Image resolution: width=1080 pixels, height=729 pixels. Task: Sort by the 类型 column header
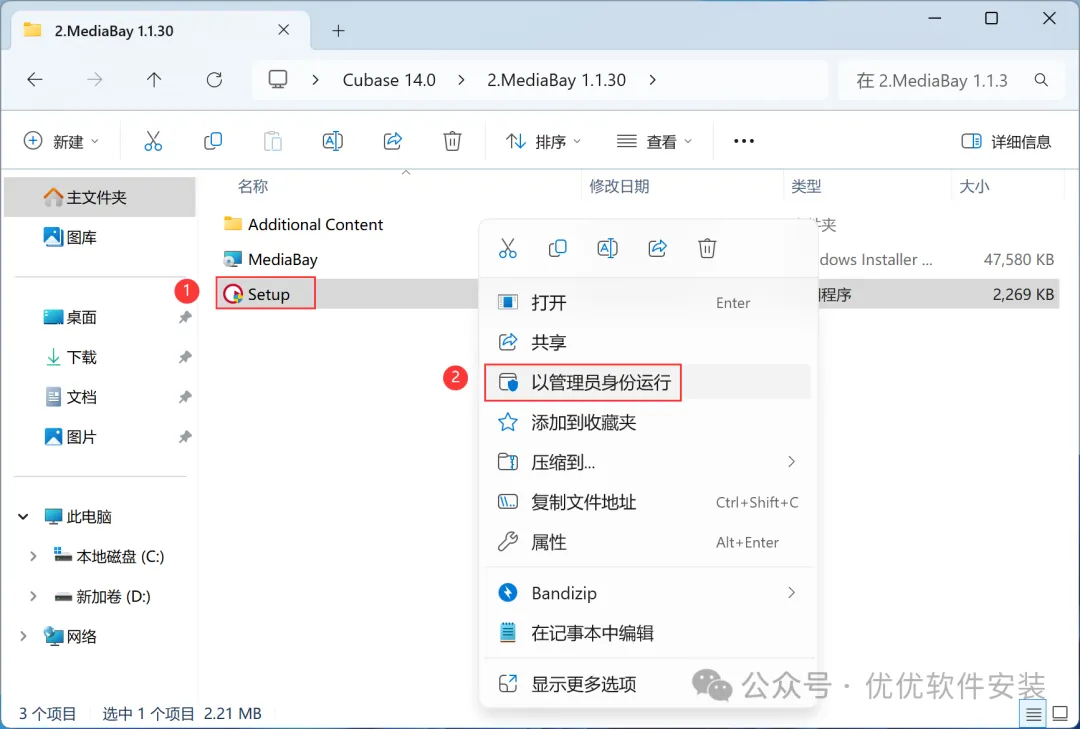(806, 186)
